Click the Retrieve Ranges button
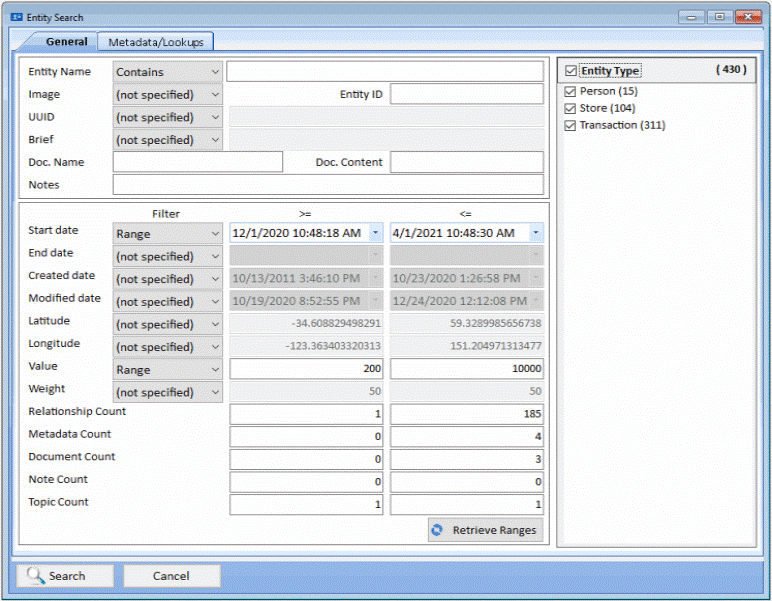 coord(486,530)
